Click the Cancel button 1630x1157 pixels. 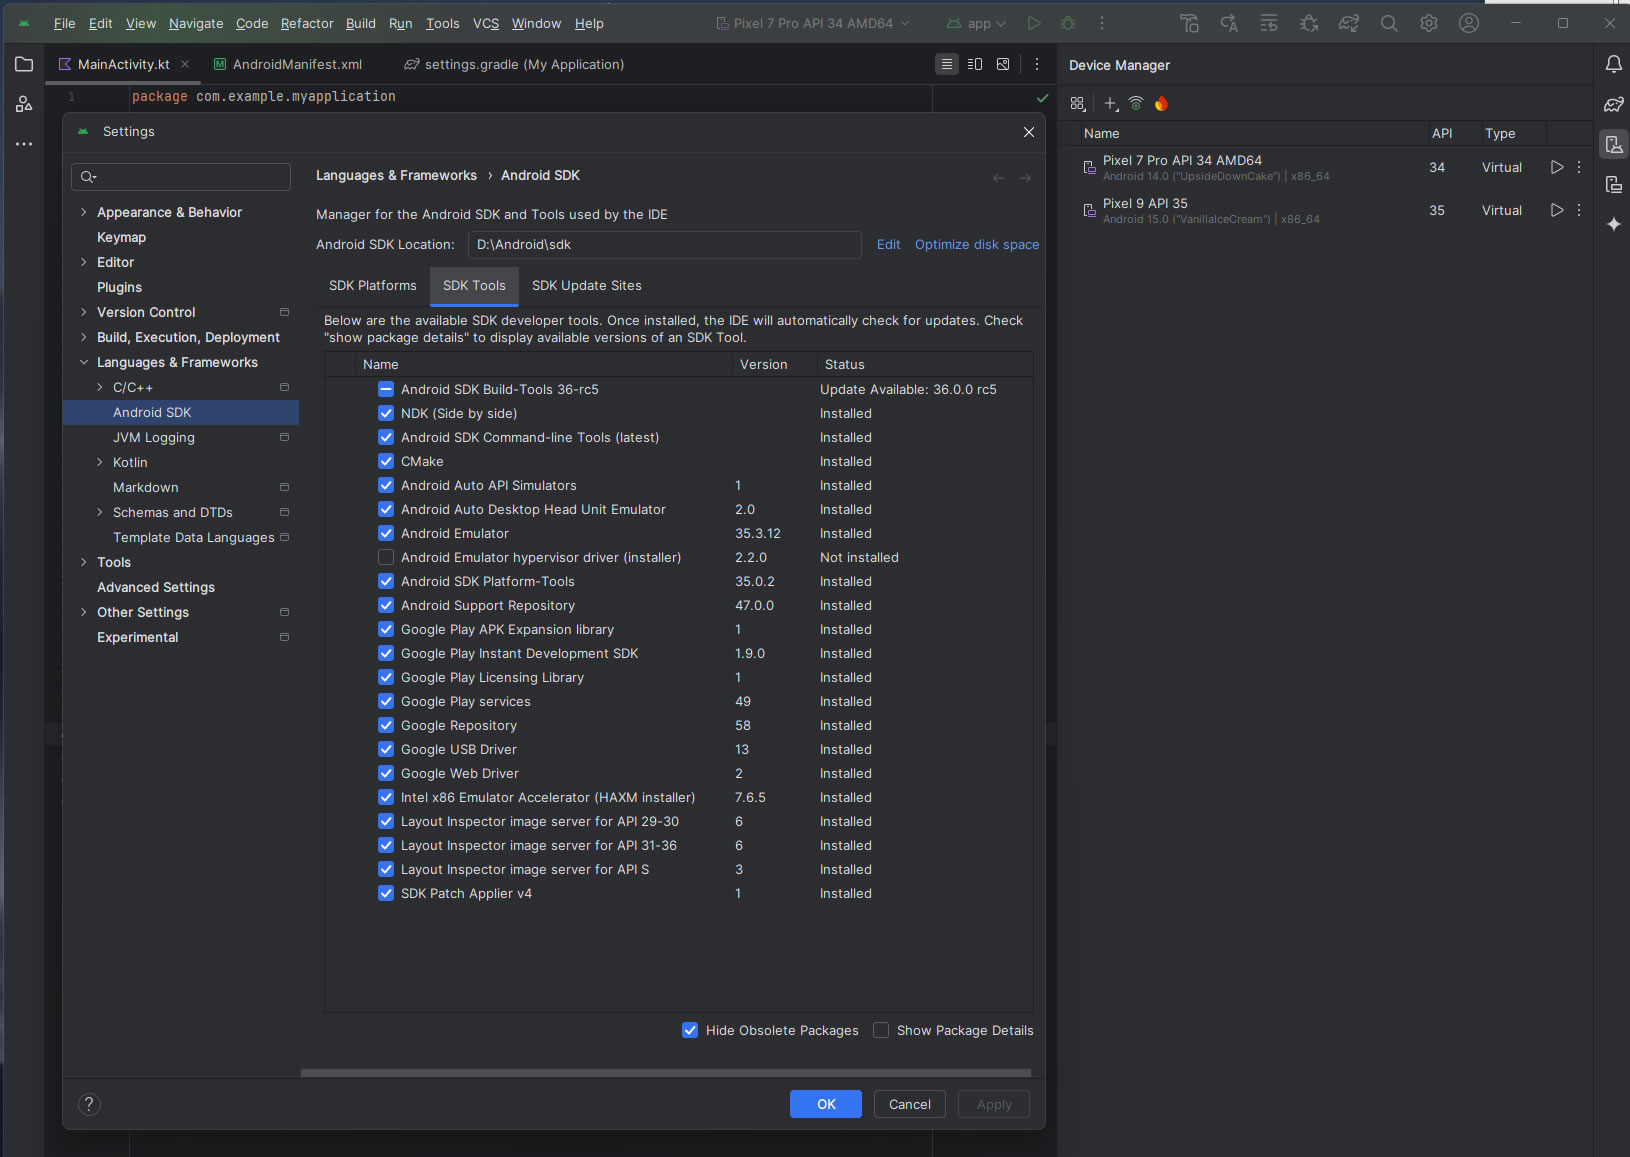[x=910, y=1104]
